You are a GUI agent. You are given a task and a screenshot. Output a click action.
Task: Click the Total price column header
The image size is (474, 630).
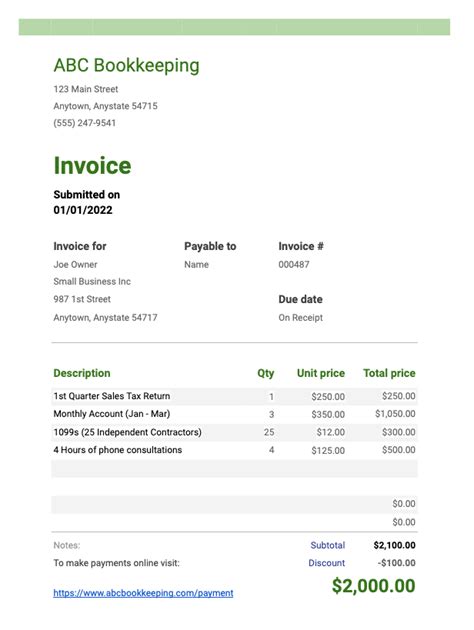(389, 373)
